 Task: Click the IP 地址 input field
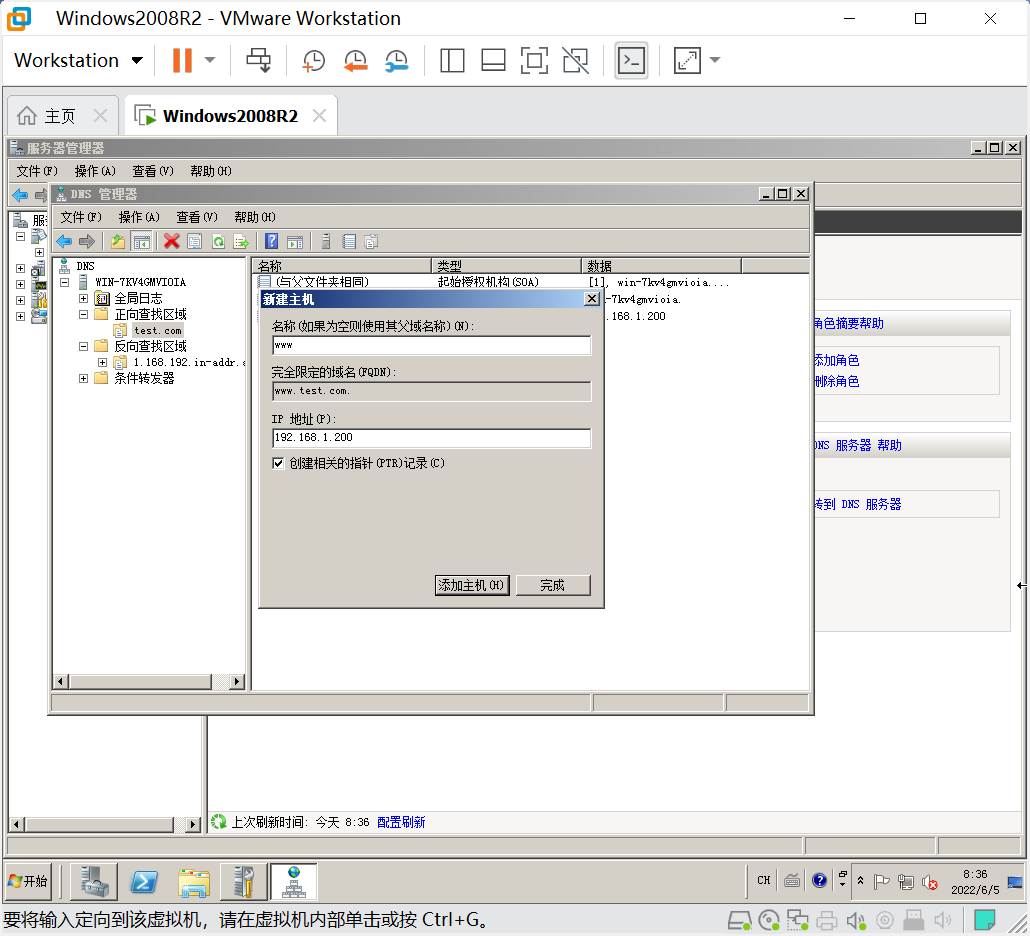[432, 437]
